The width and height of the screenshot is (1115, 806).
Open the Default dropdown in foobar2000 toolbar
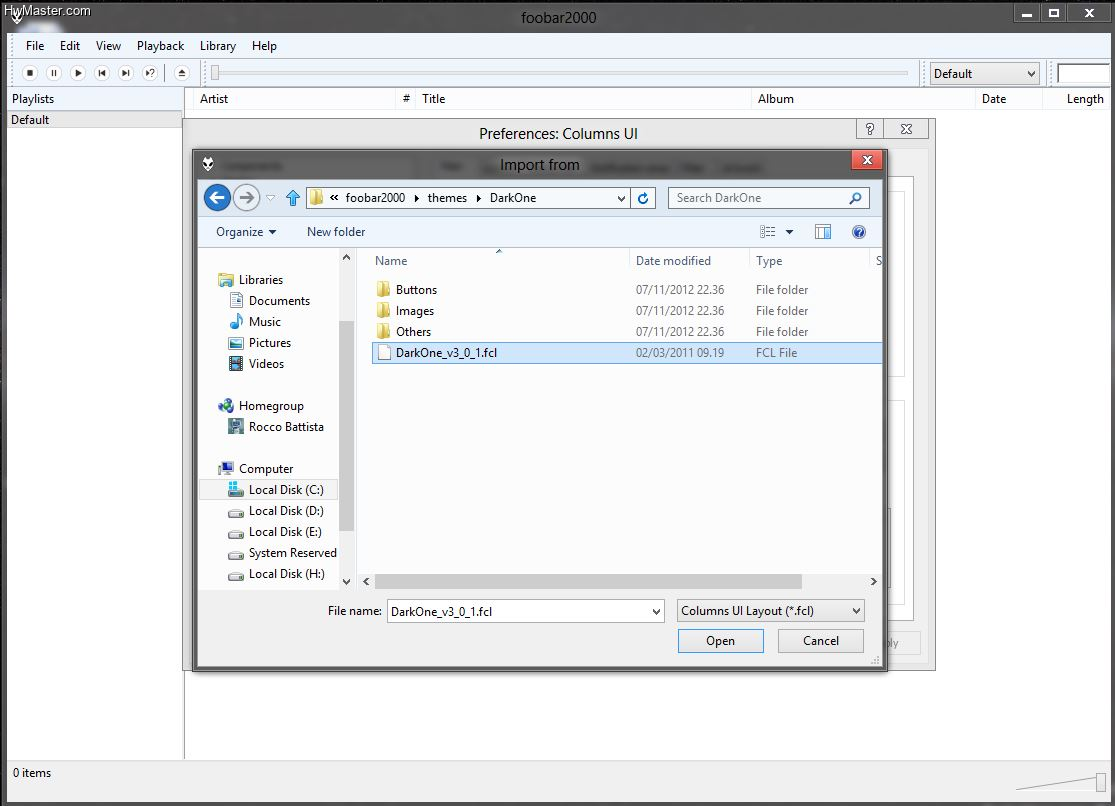(x=984, y=74)
